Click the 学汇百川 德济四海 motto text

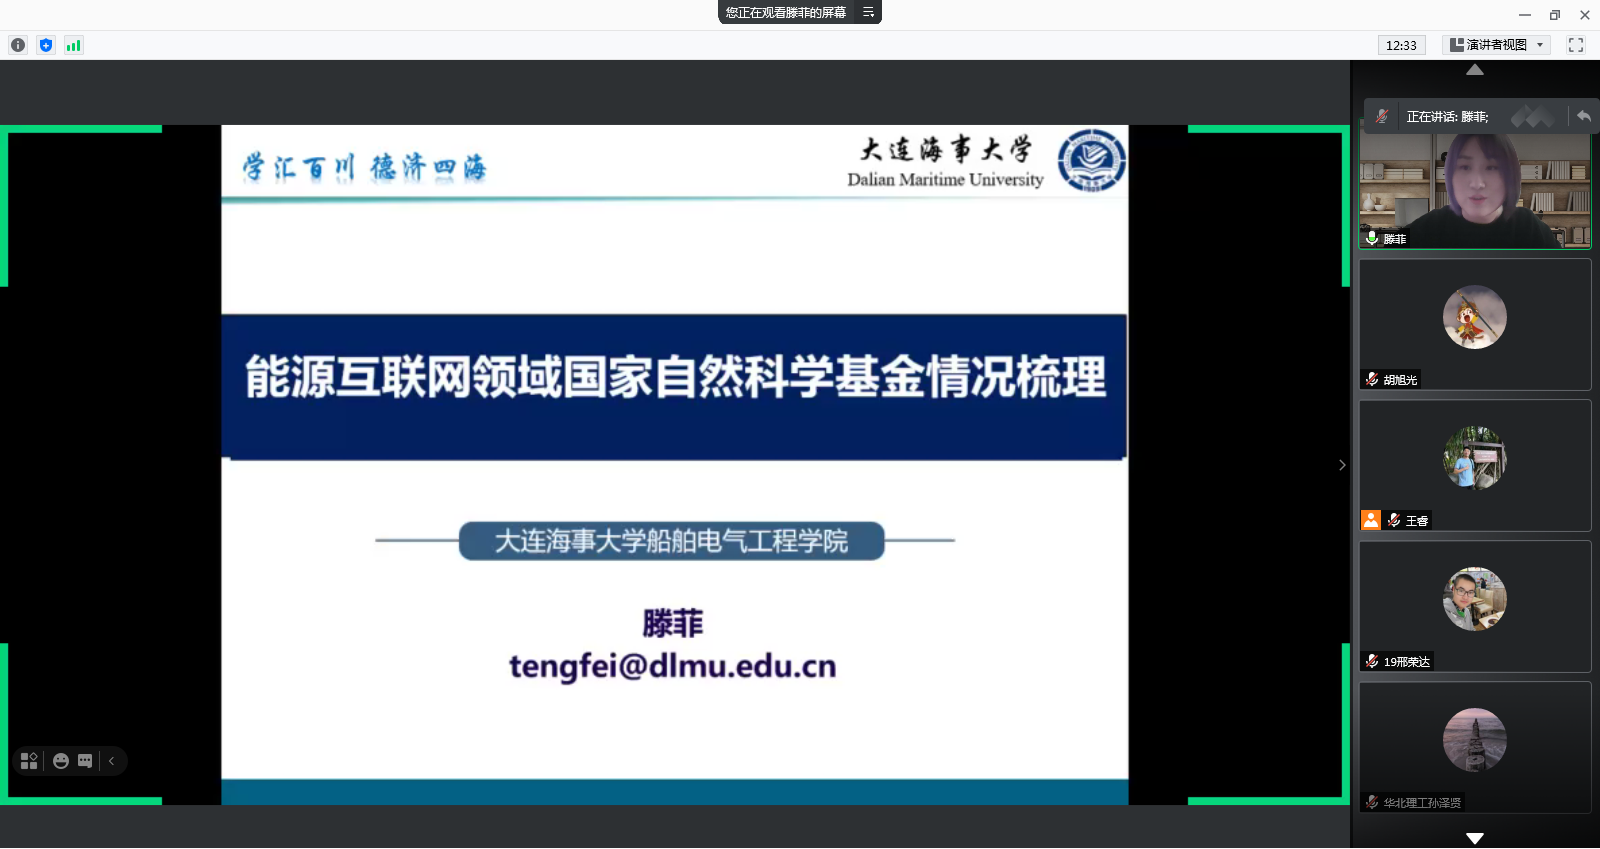tap(364, 167)
